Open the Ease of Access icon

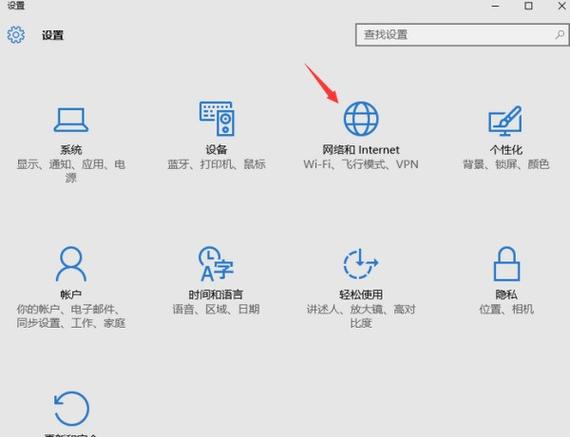tap(361, 264)
